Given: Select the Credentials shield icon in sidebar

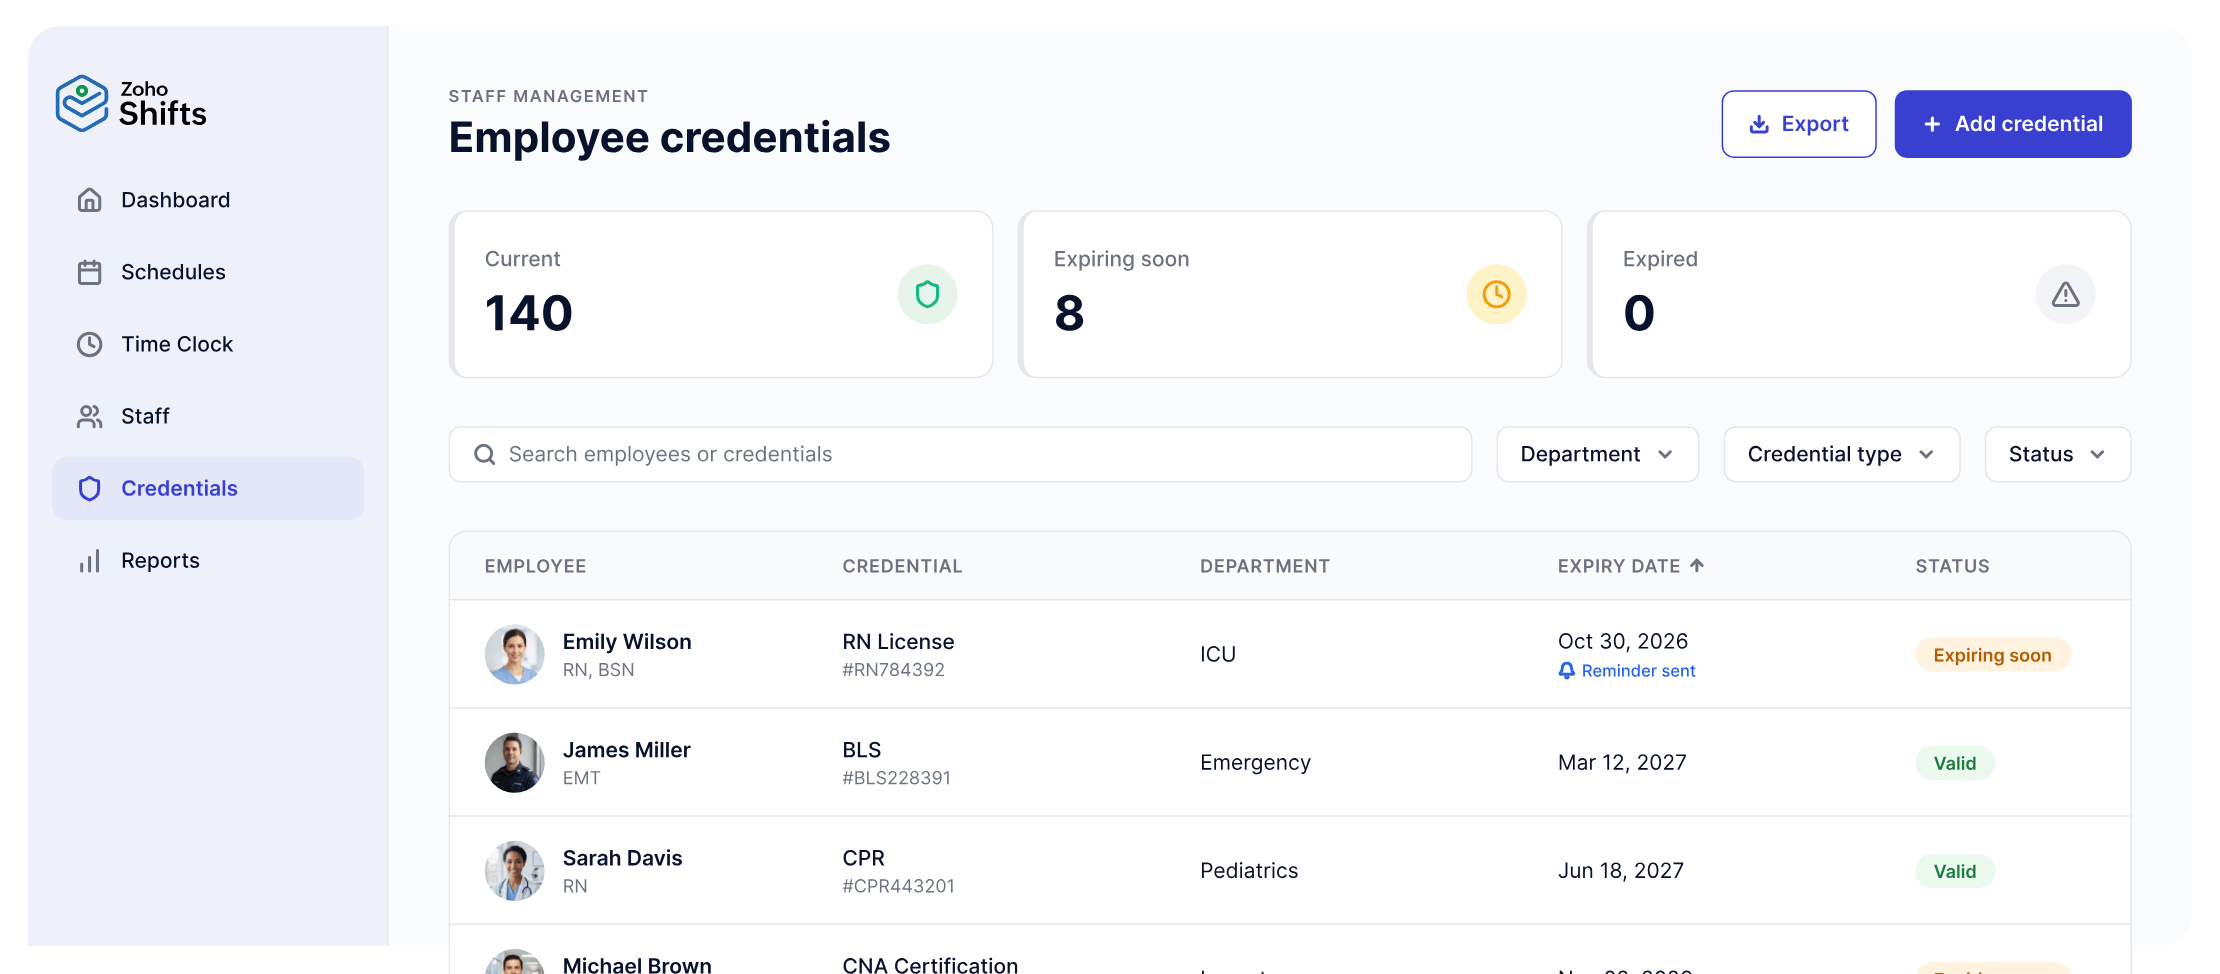Looking at the screenshot, I should click(x=90, y=488).
